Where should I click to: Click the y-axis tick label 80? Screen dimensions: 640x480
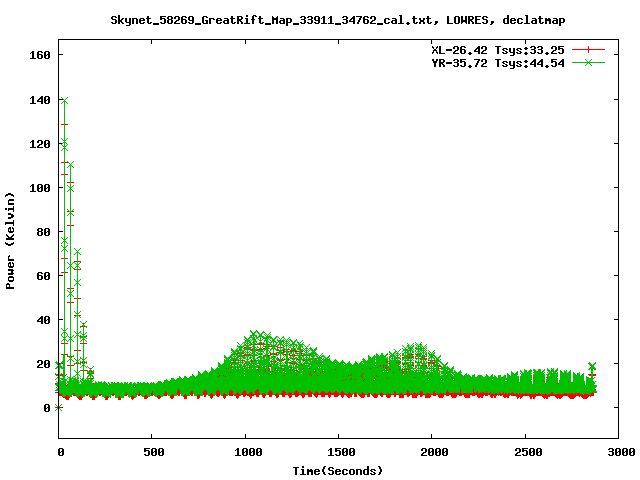pyautogui.click(x=43, y=232)
